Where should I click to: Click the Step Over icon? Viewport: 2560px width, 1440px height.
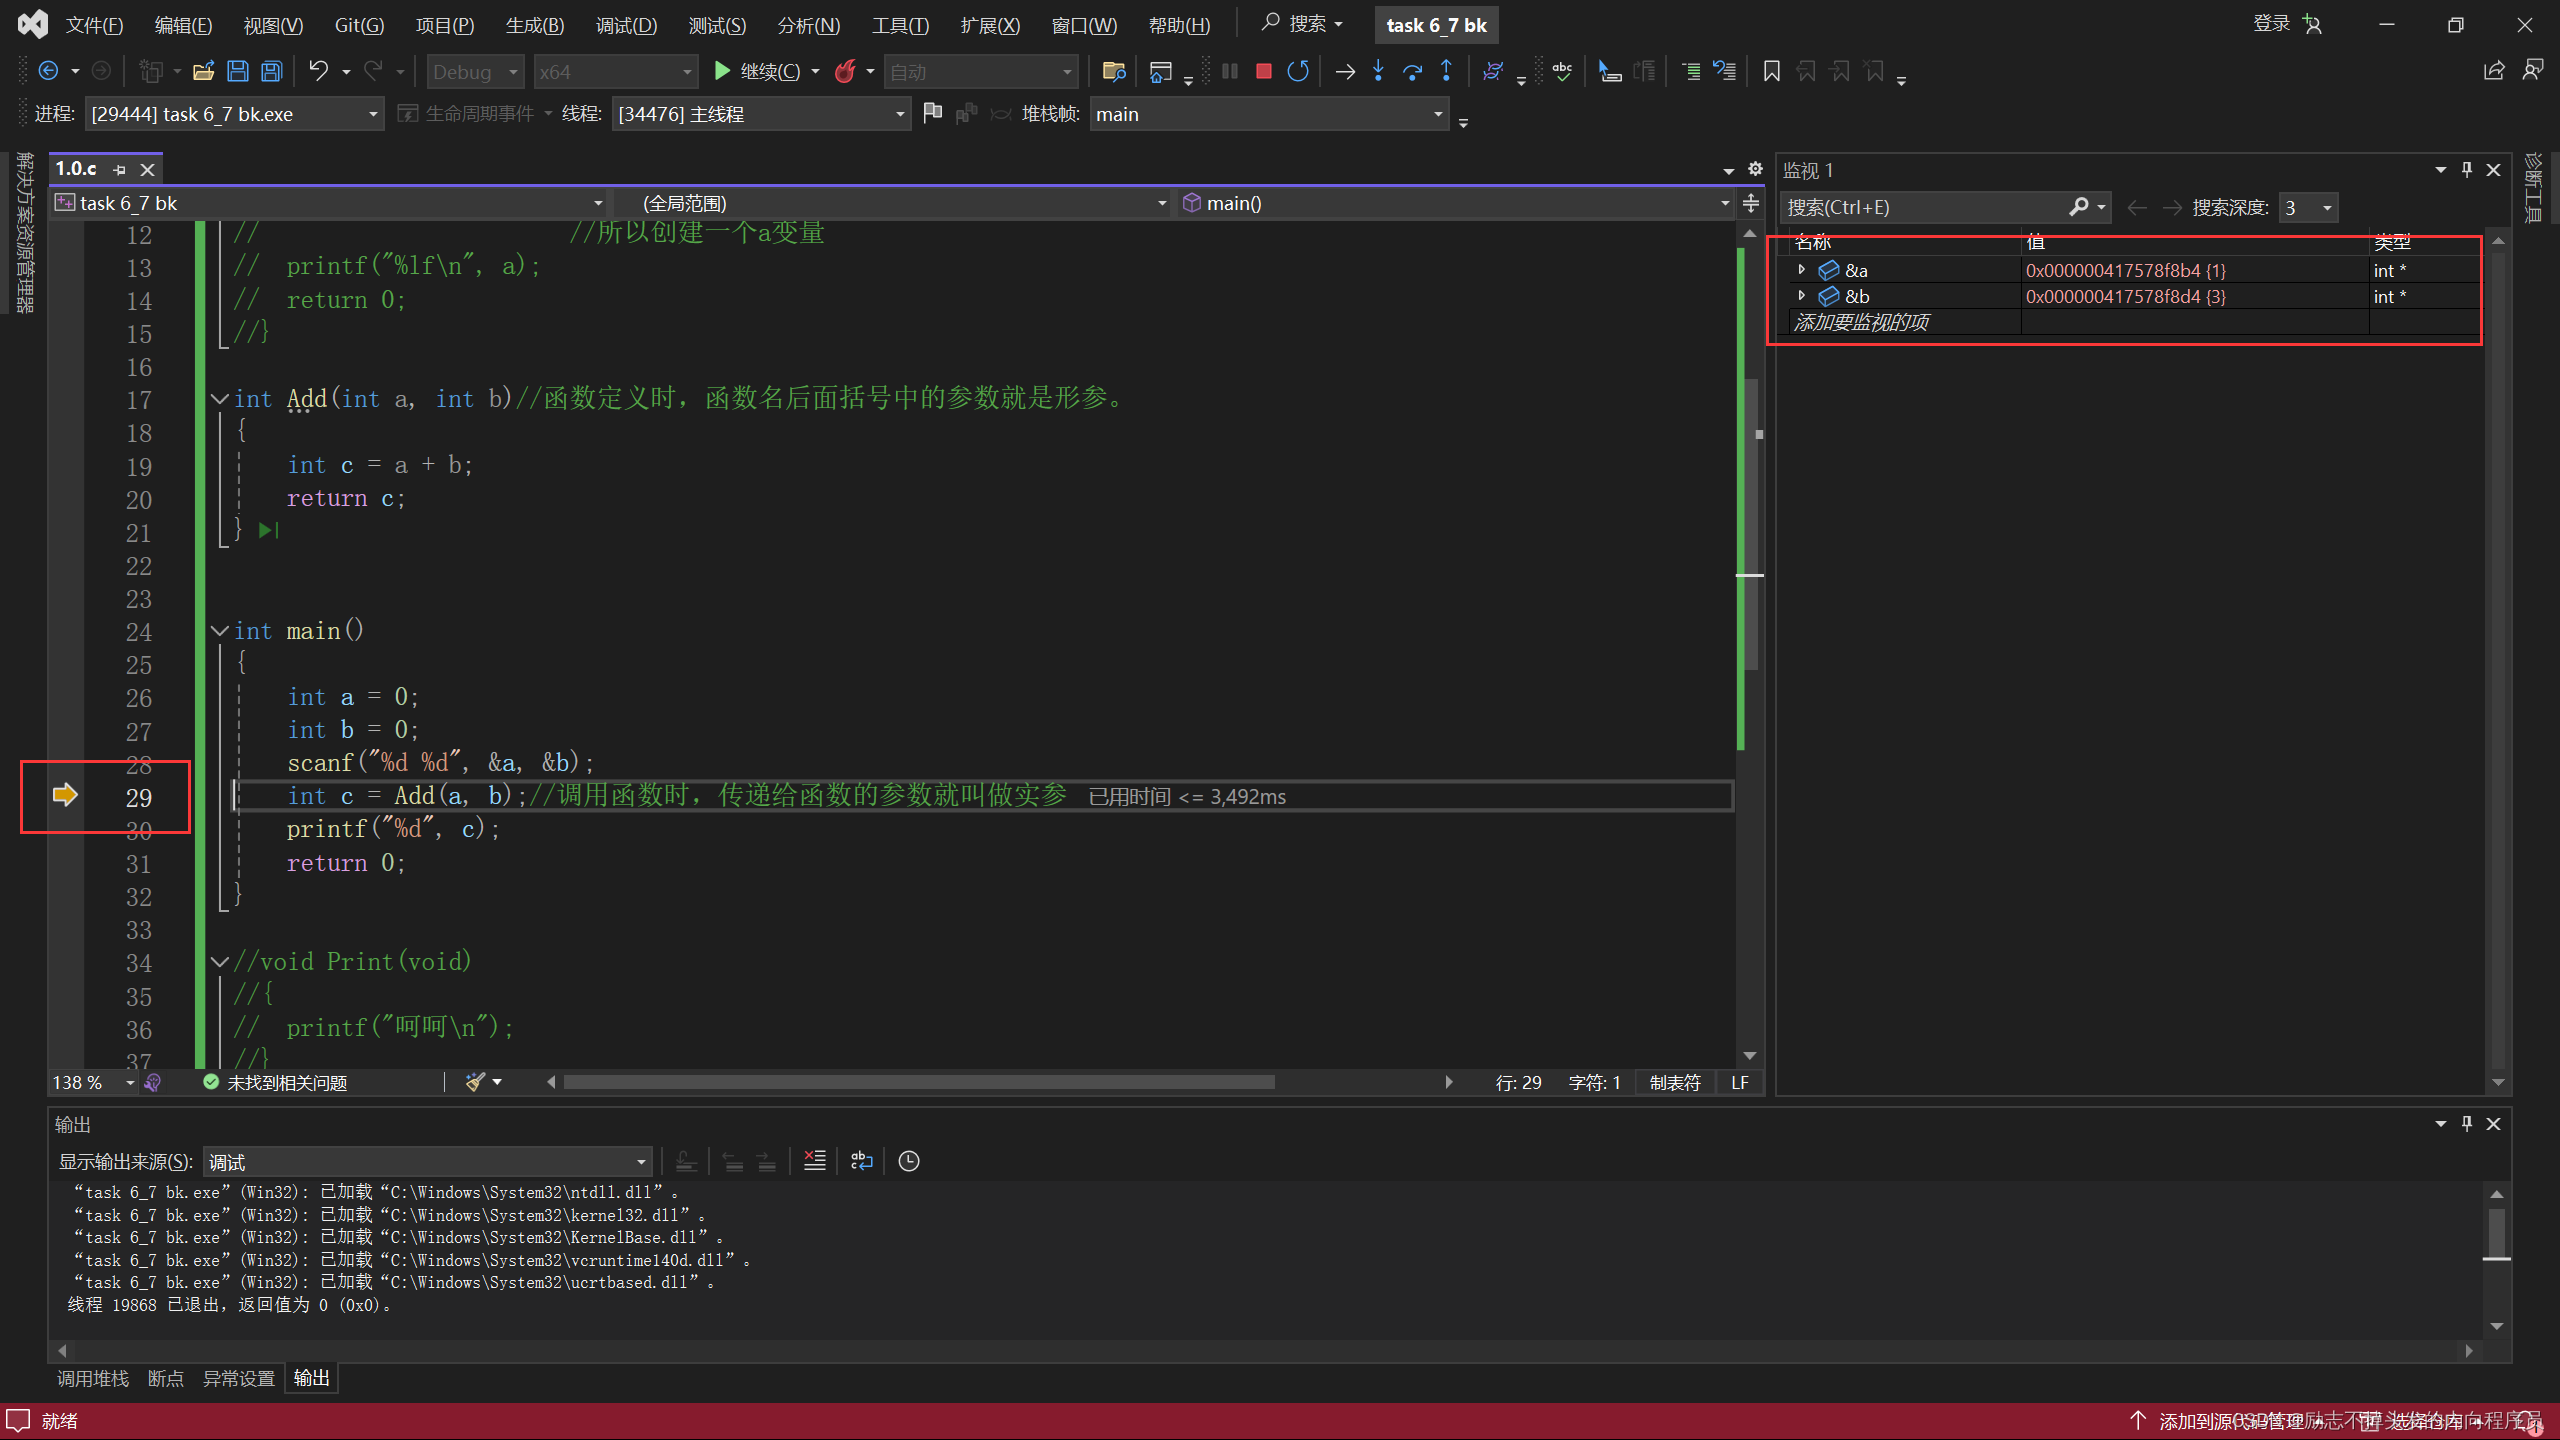1412,71
